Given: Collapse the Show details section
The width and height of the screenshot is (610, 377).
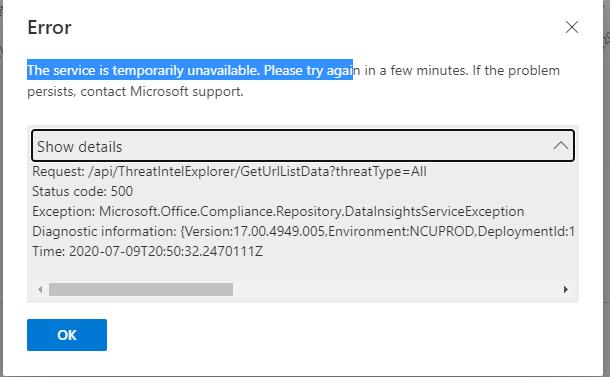Looking at the screenshot, I should pos(303,146).
